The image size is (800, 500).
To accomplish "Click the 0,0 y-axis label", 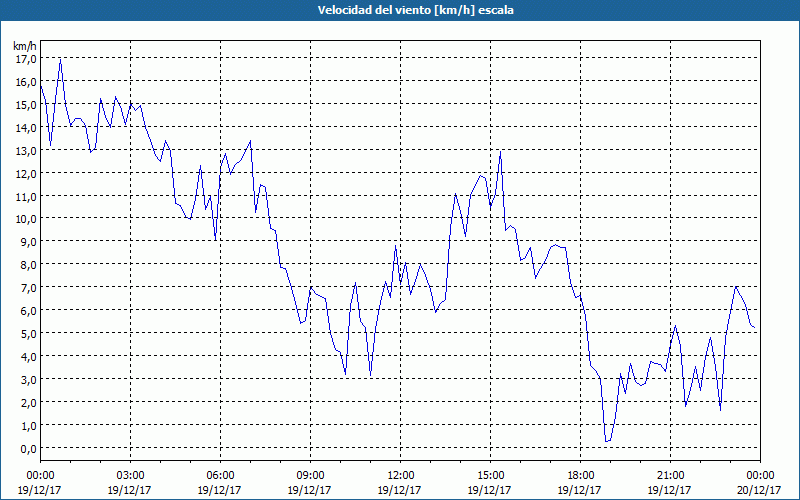I will 28,448.
